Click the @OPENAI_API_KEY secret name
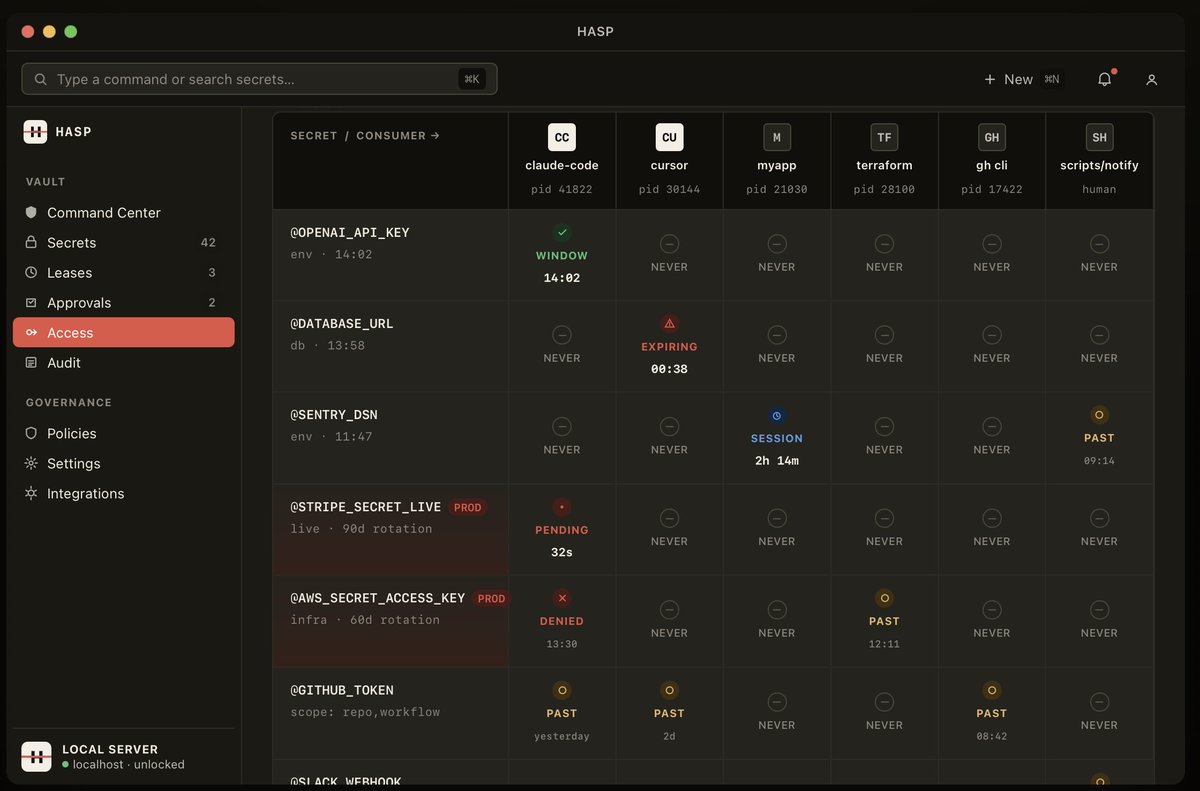Screen dimensions: 1200x791 350,232
